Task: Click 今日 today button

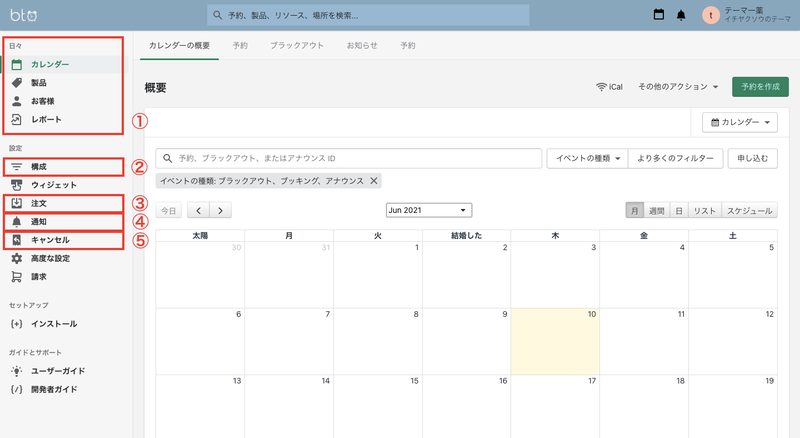Action: click(168, 210)
